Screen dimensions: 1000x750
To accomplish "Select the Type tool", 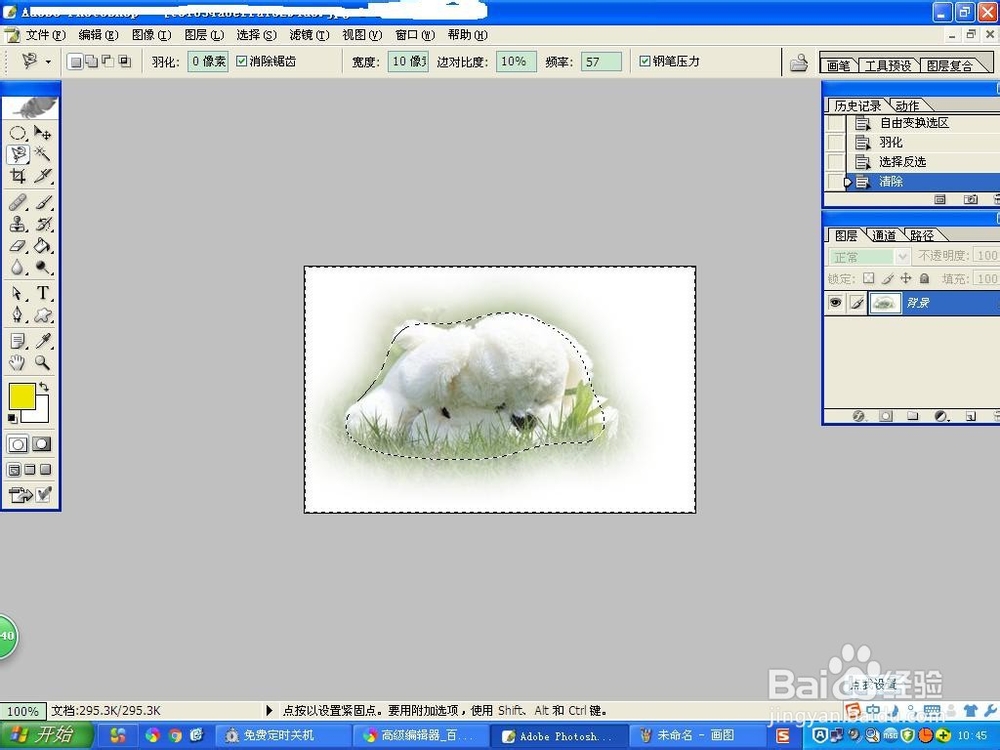I will pos(43,293).
